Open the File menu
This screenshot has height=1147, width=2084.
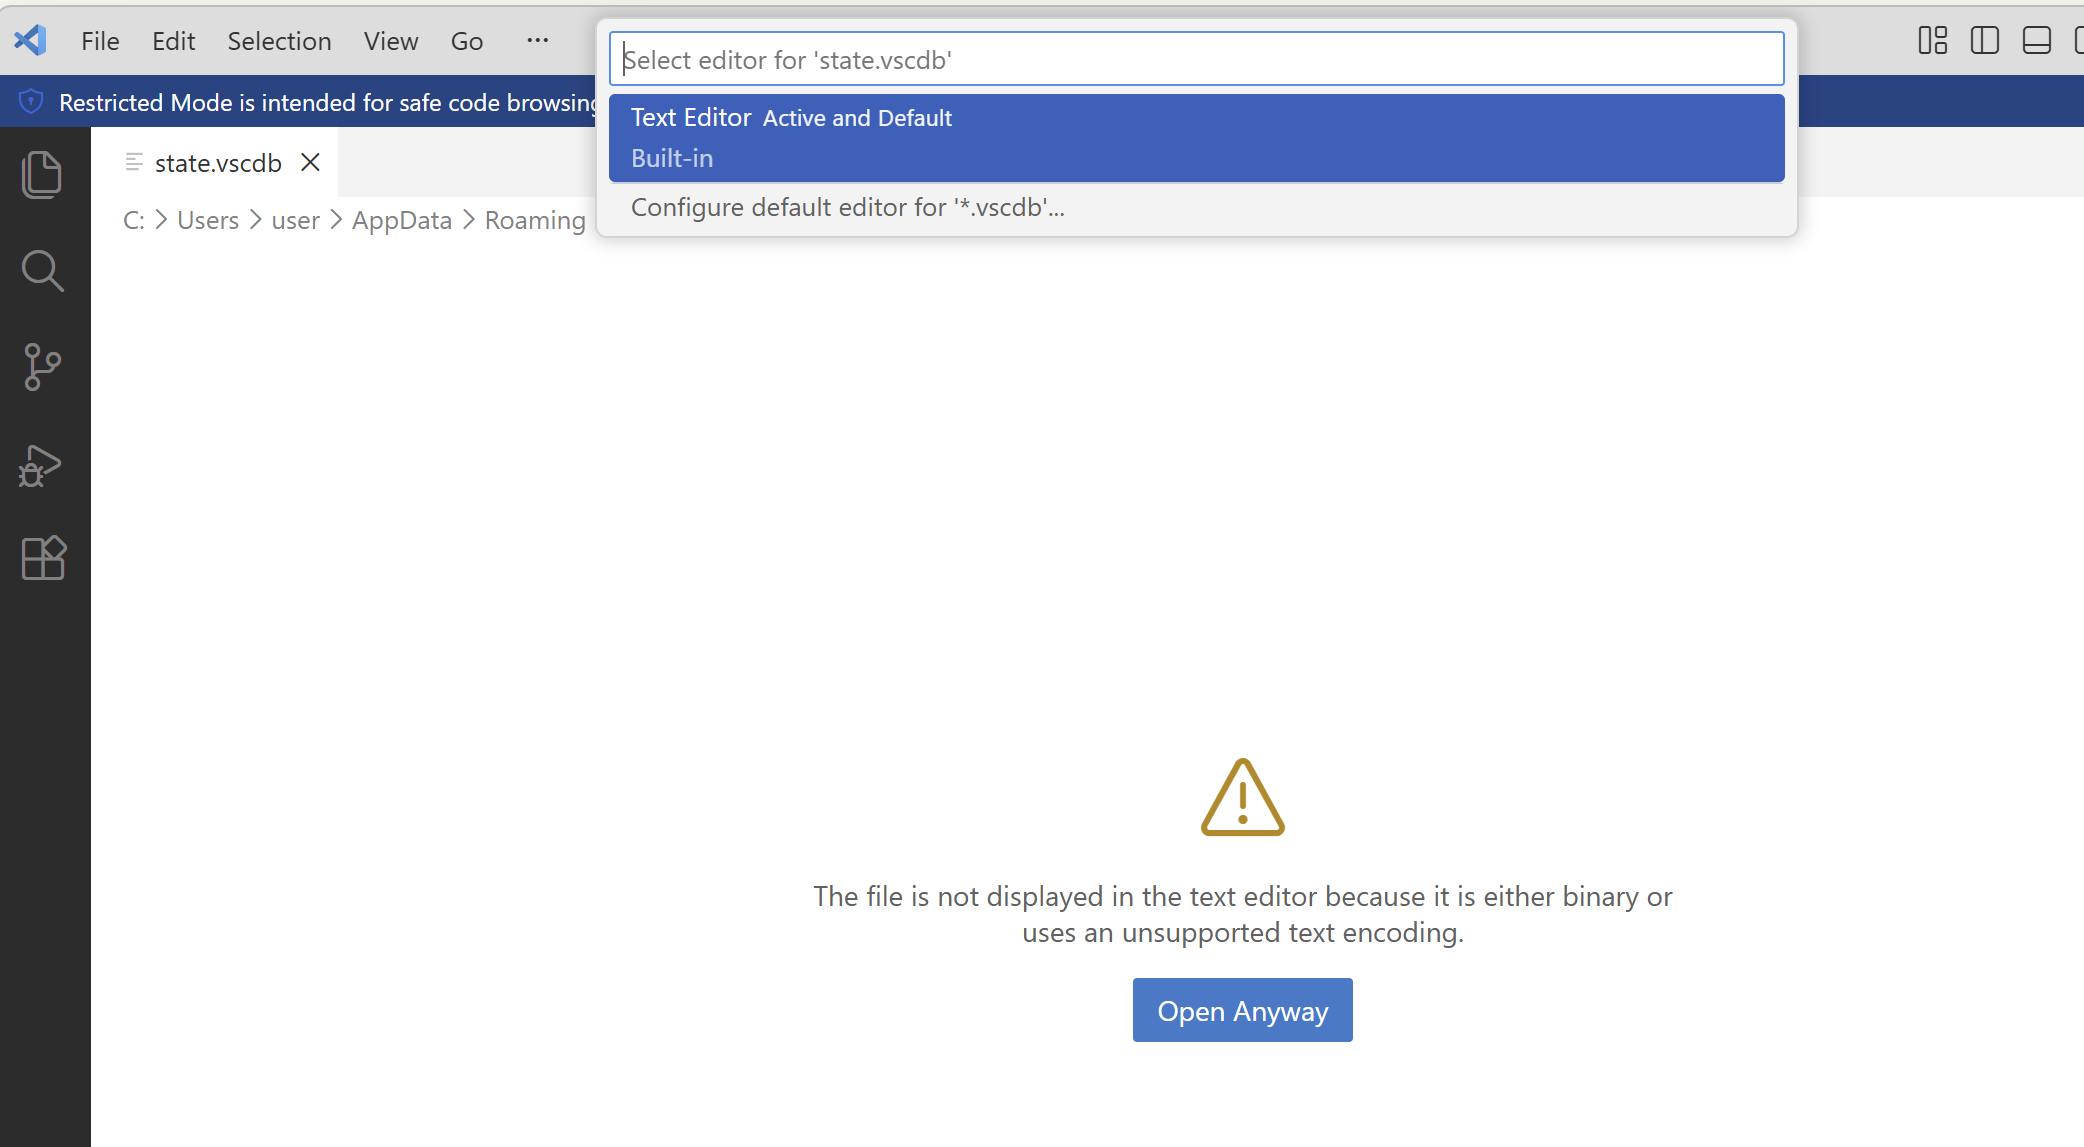pyautogui.click(x=100, y=41)
